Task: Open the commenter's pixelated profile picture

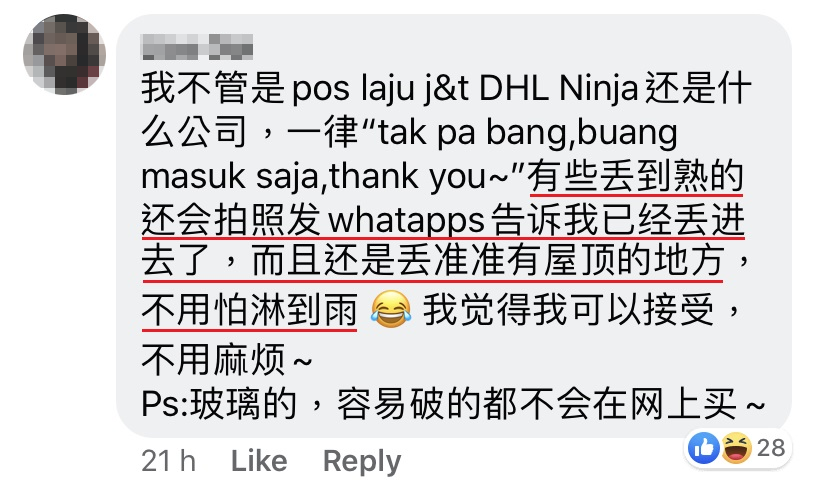Action: [64, 55]
